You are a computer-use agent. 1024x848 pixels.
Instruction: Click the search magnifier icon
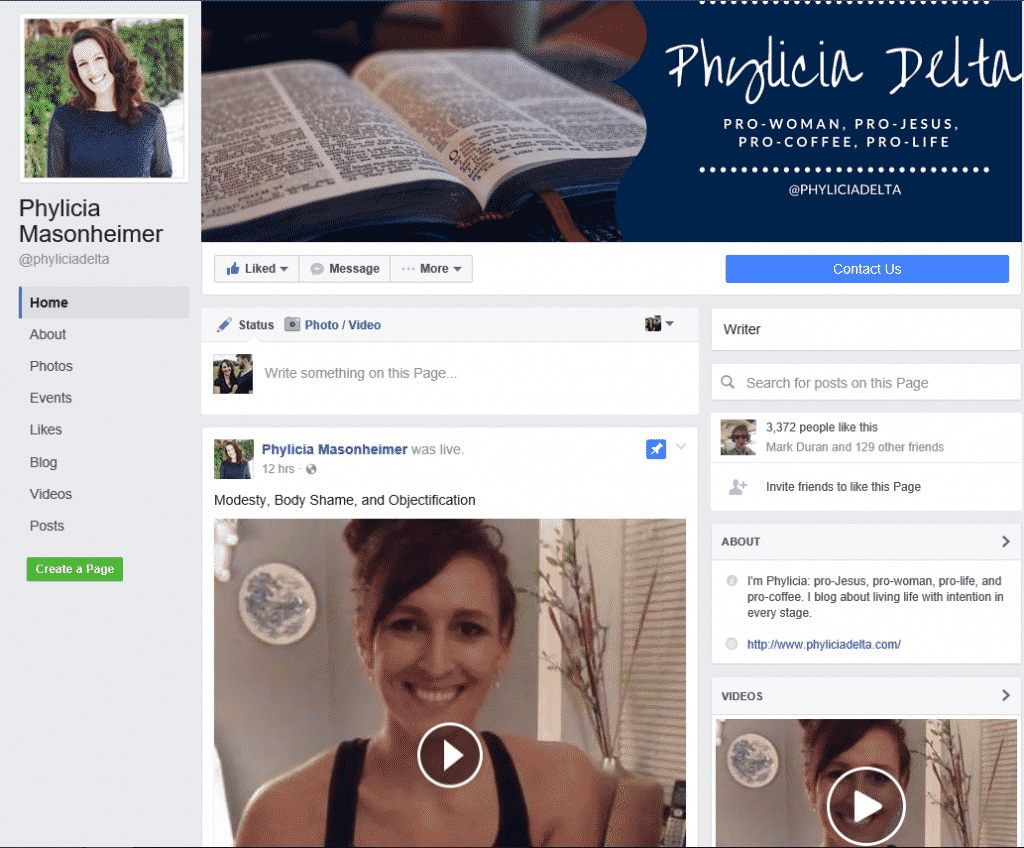[x=728, y=382]
